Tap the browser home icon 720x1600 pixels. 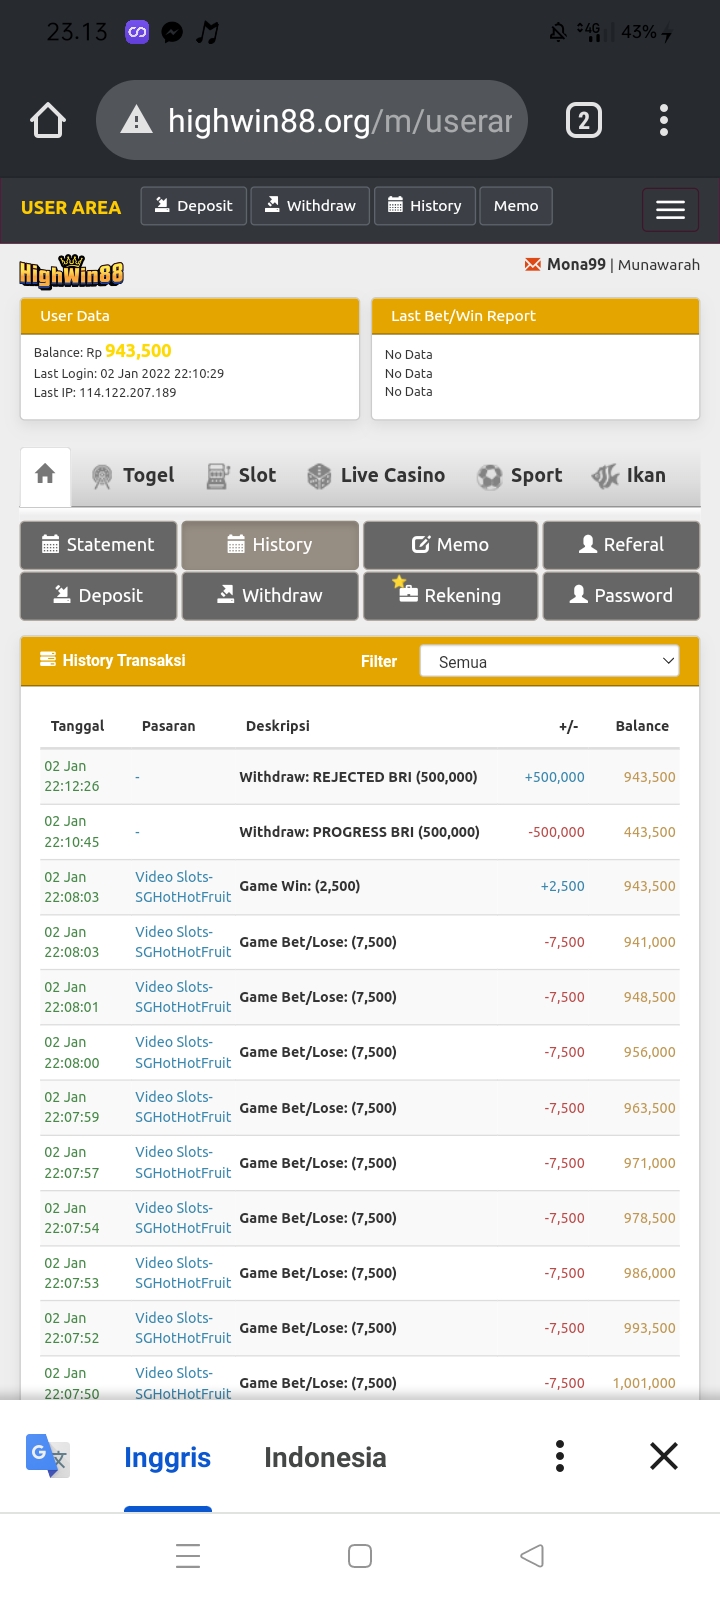pos(48,121)
